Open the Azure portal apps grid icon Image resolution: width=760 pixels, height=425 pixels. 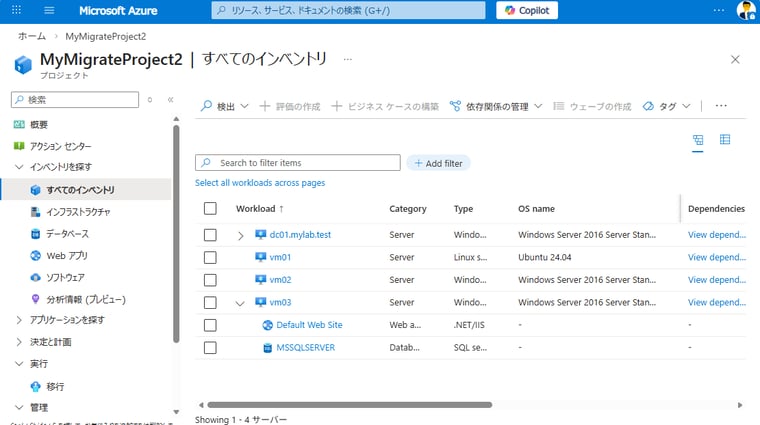point(16,10)
